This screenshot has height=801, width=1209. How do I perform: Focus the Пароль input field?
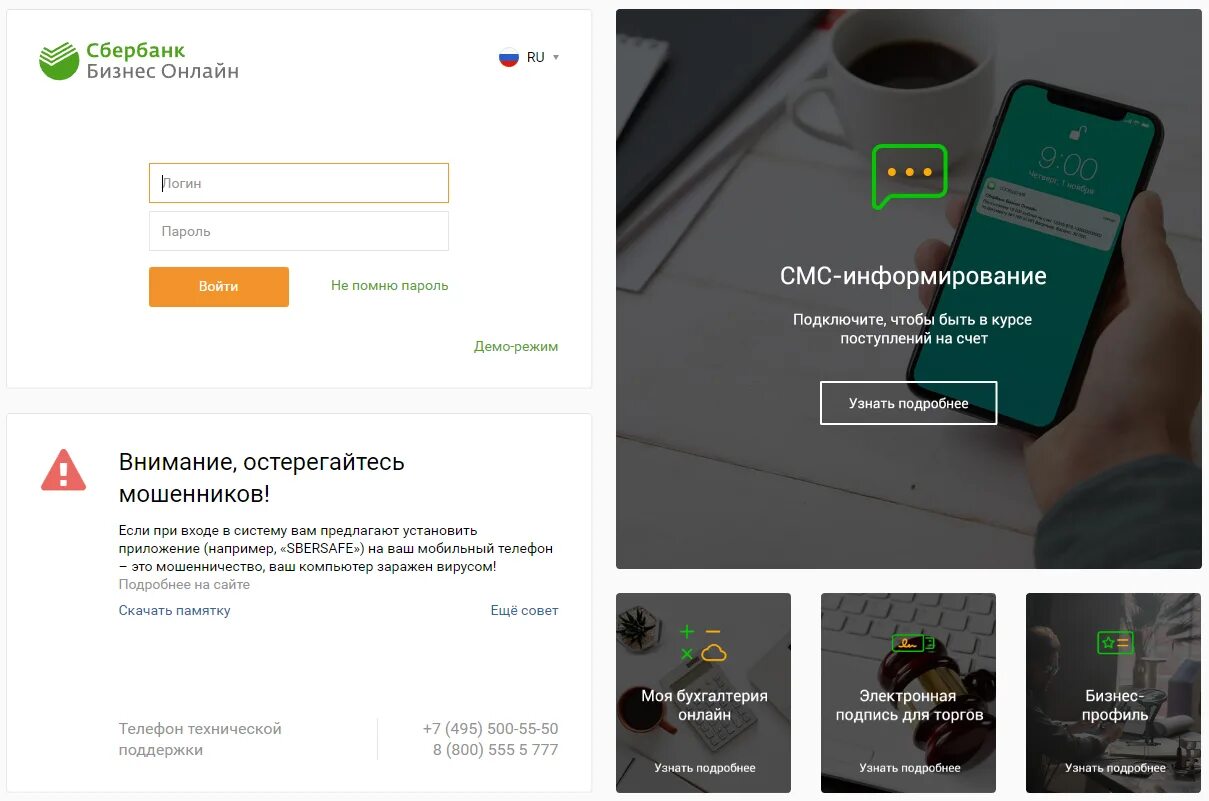pos(299,231)
